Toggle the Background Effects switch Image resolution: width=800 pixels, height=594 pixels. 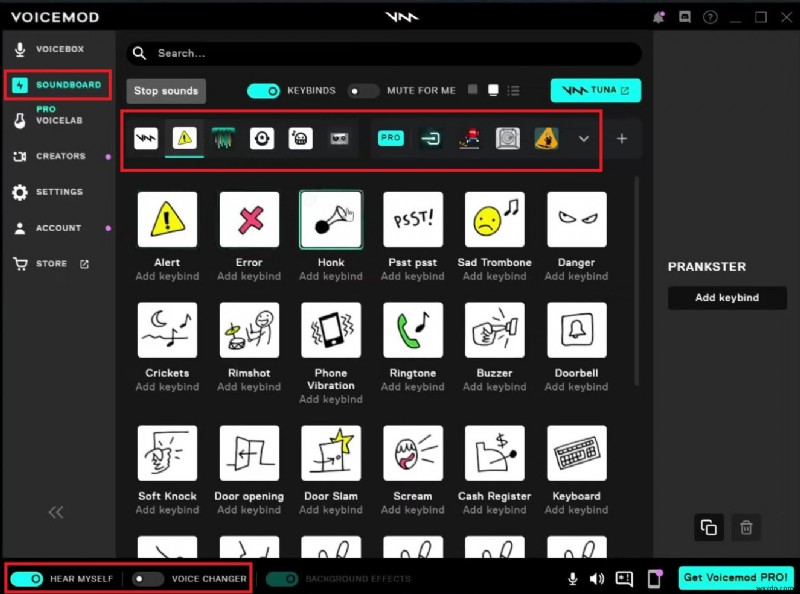[282, 579]
